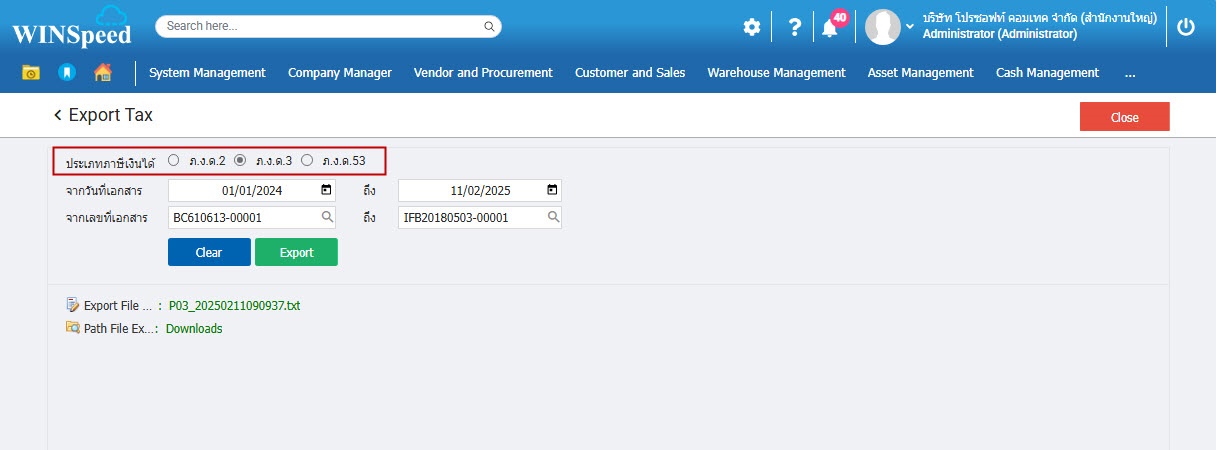This screenshot has height=450, width=1216.
Task: Select the ภ.ง.ด.2 radio button
Action: coord(174,160)
